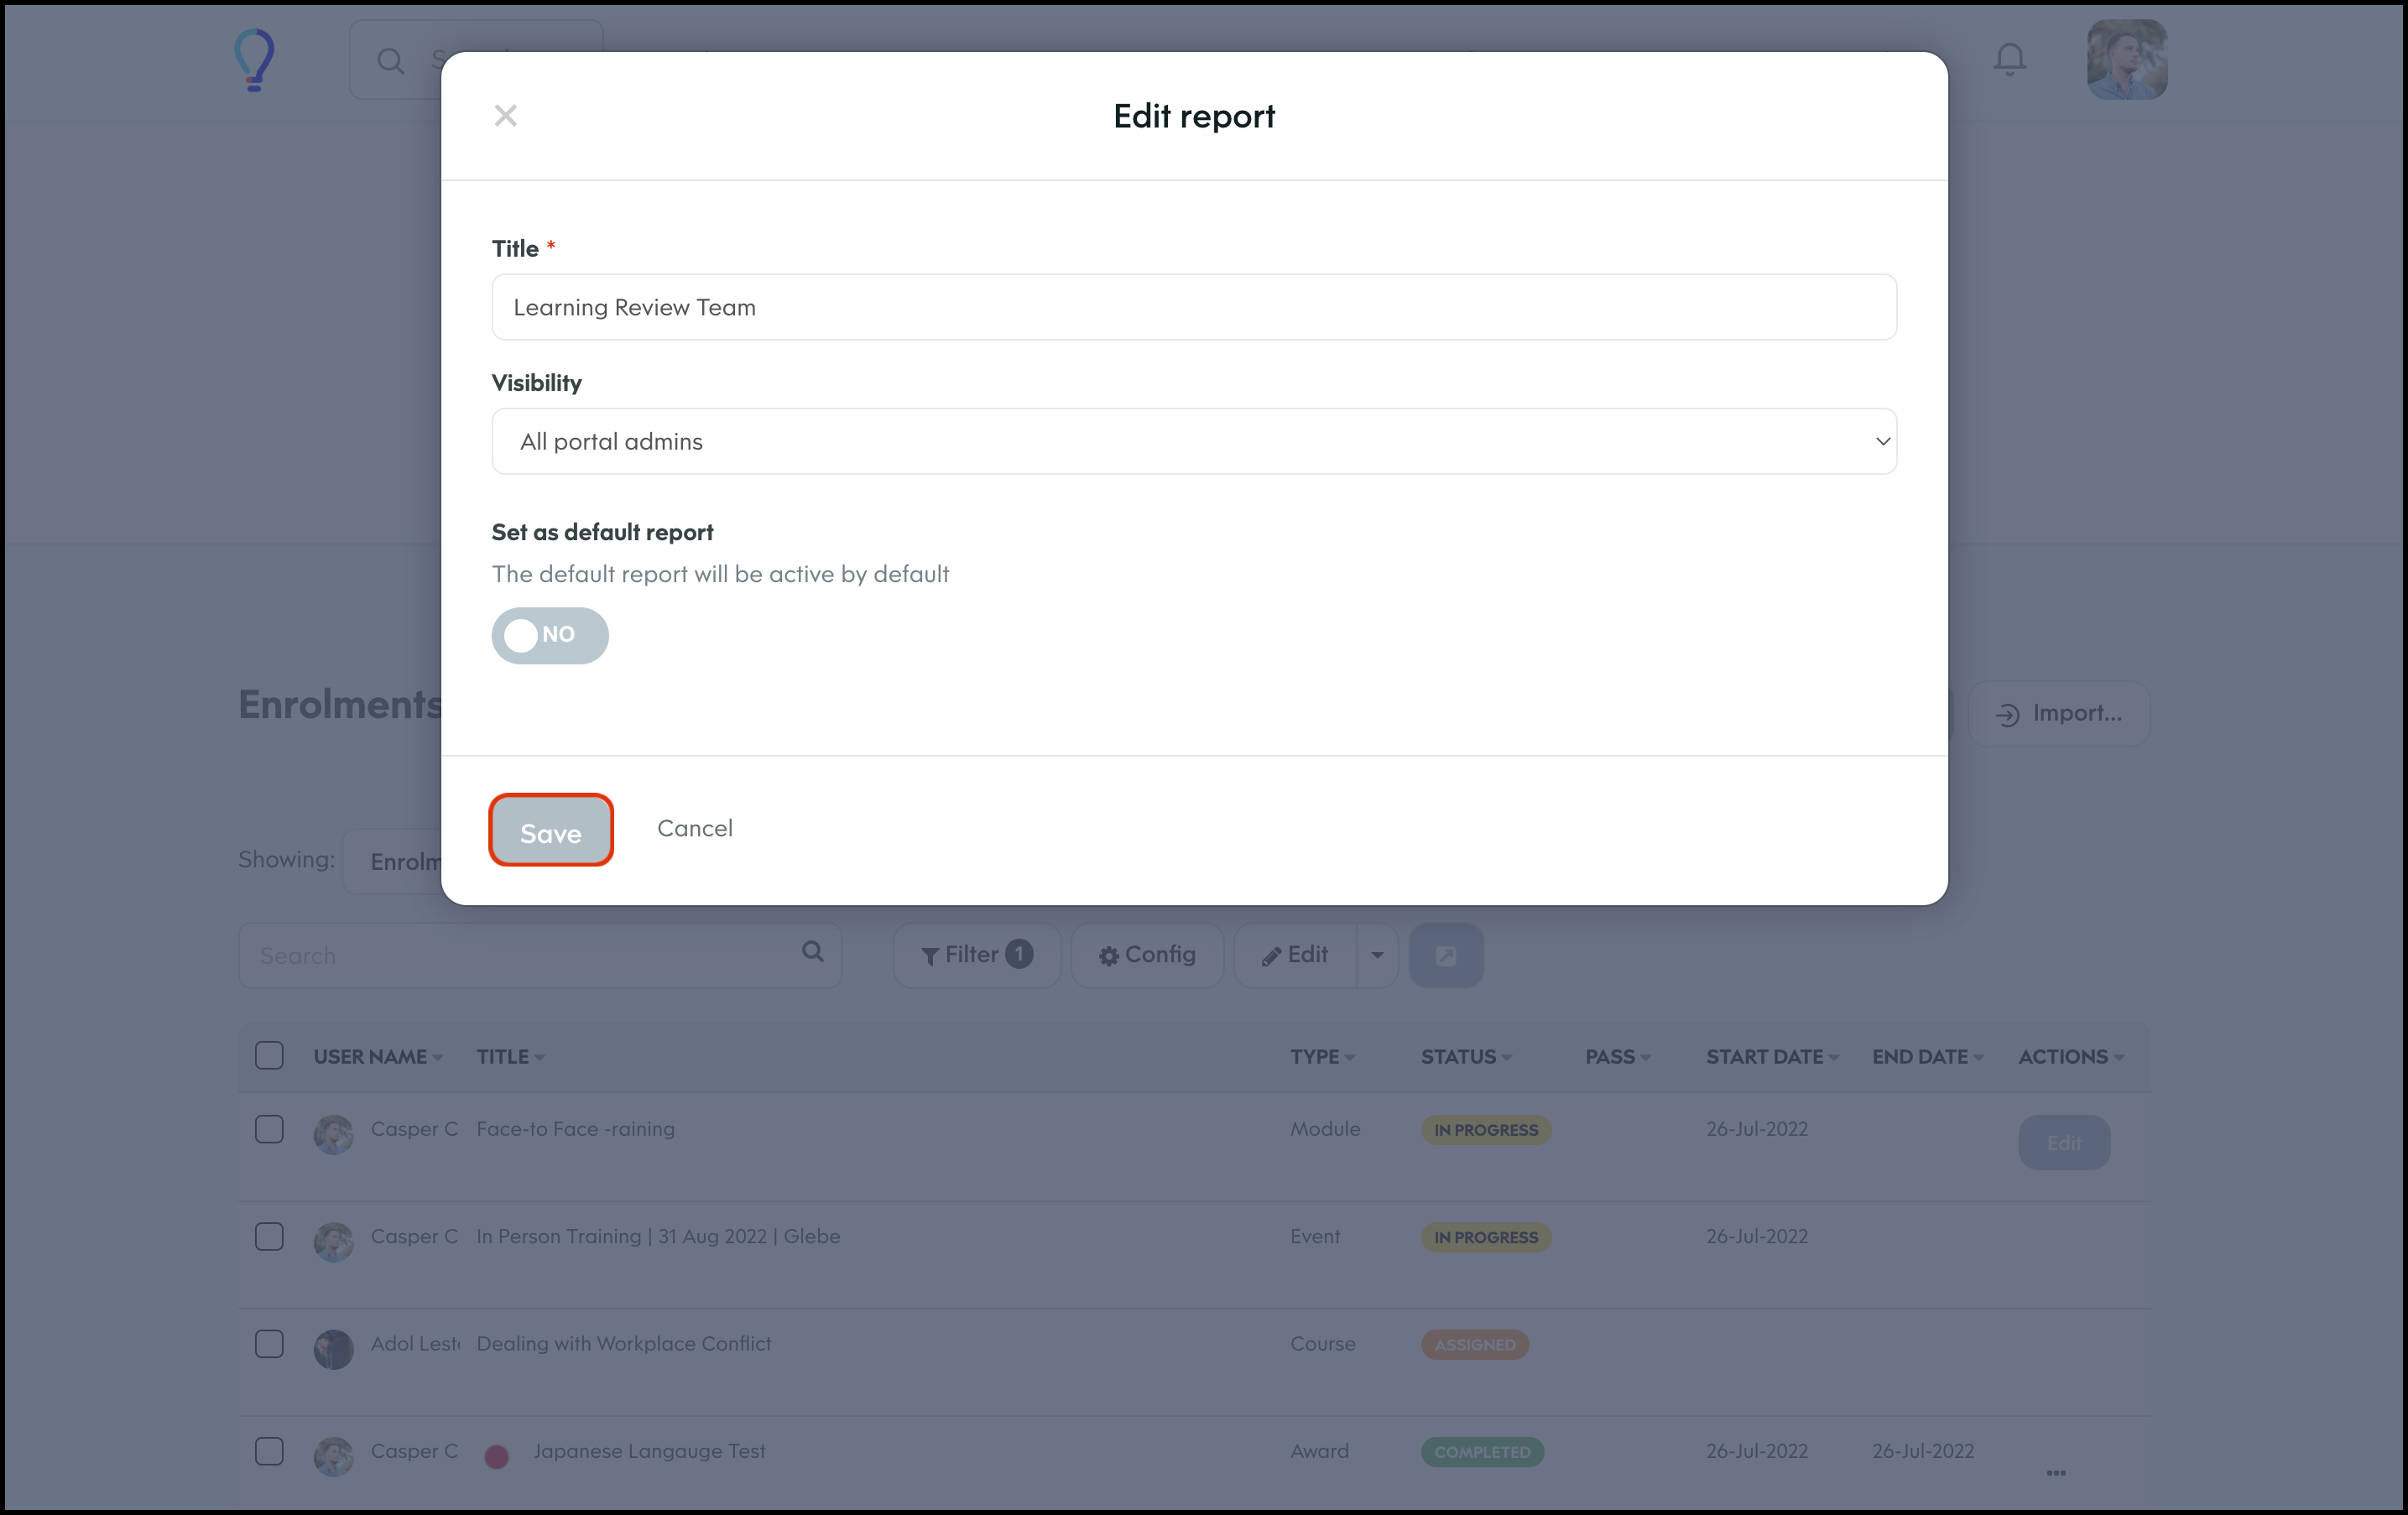The width and height of the screenshot is (2408, 1515).
Task: Check the Adol Lester row checkbox
Action: pyautogui.click(x=269, y=1344)
